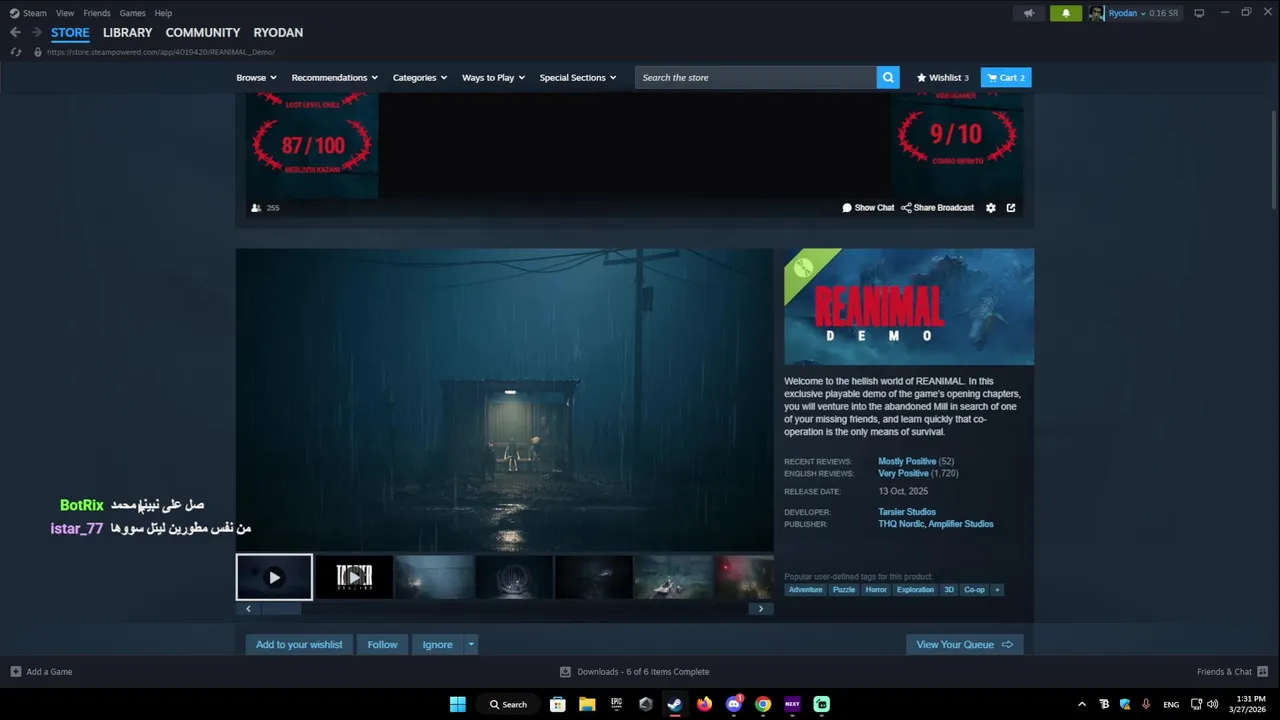The height and width of the screenshot is (720, 1280).
Task: Open Google Chrome from taskbar
Action: (x=763, y=704)
